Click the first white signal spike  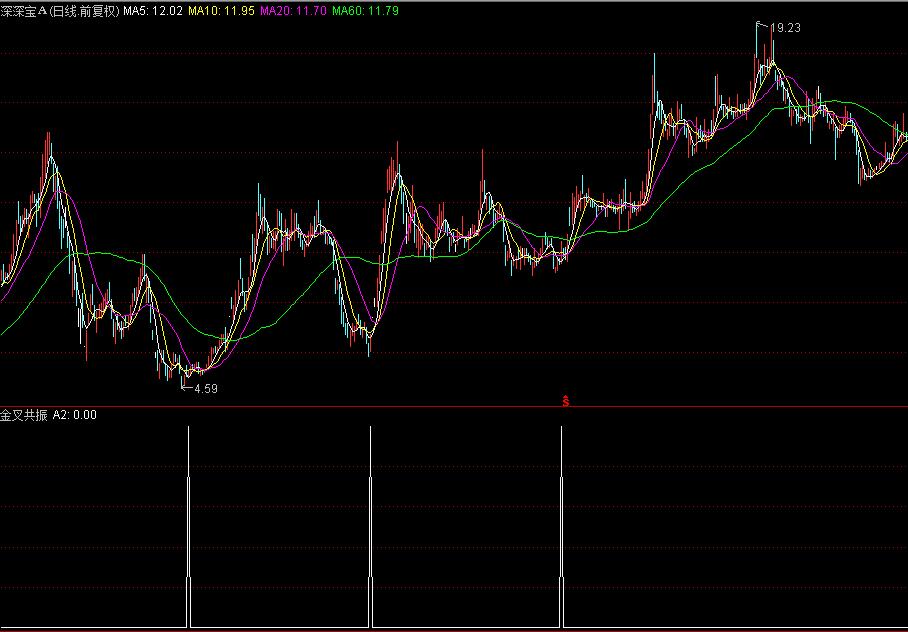[x=188, y=527]
